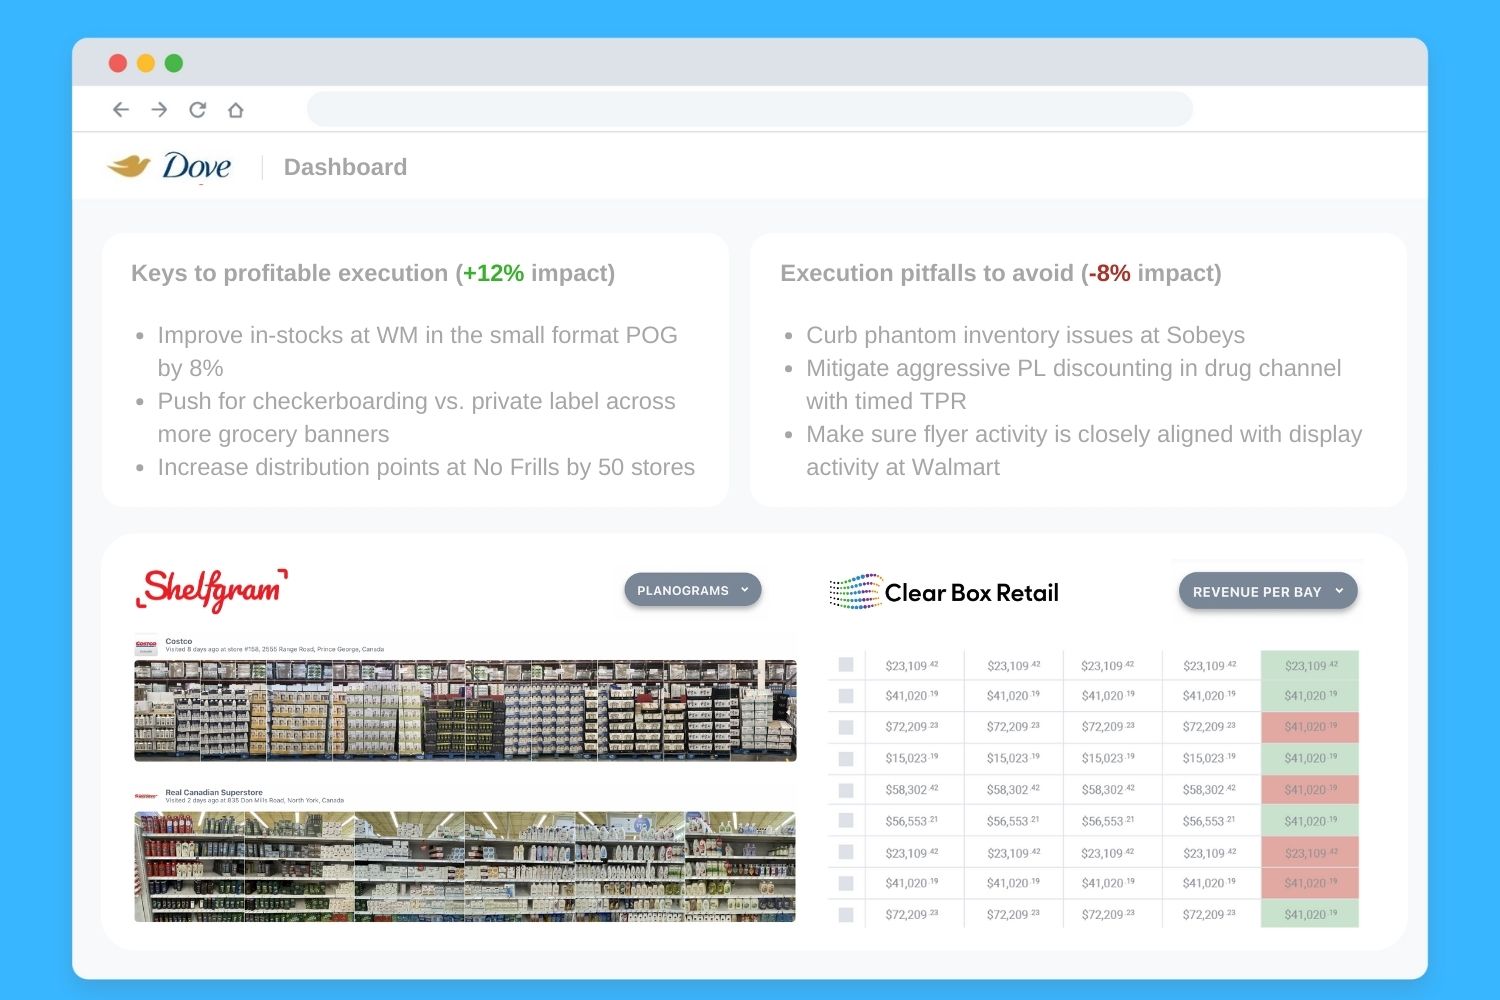
Task: Open the Real Canadian Superstore shelf photo strip
Action: (465, 866)
